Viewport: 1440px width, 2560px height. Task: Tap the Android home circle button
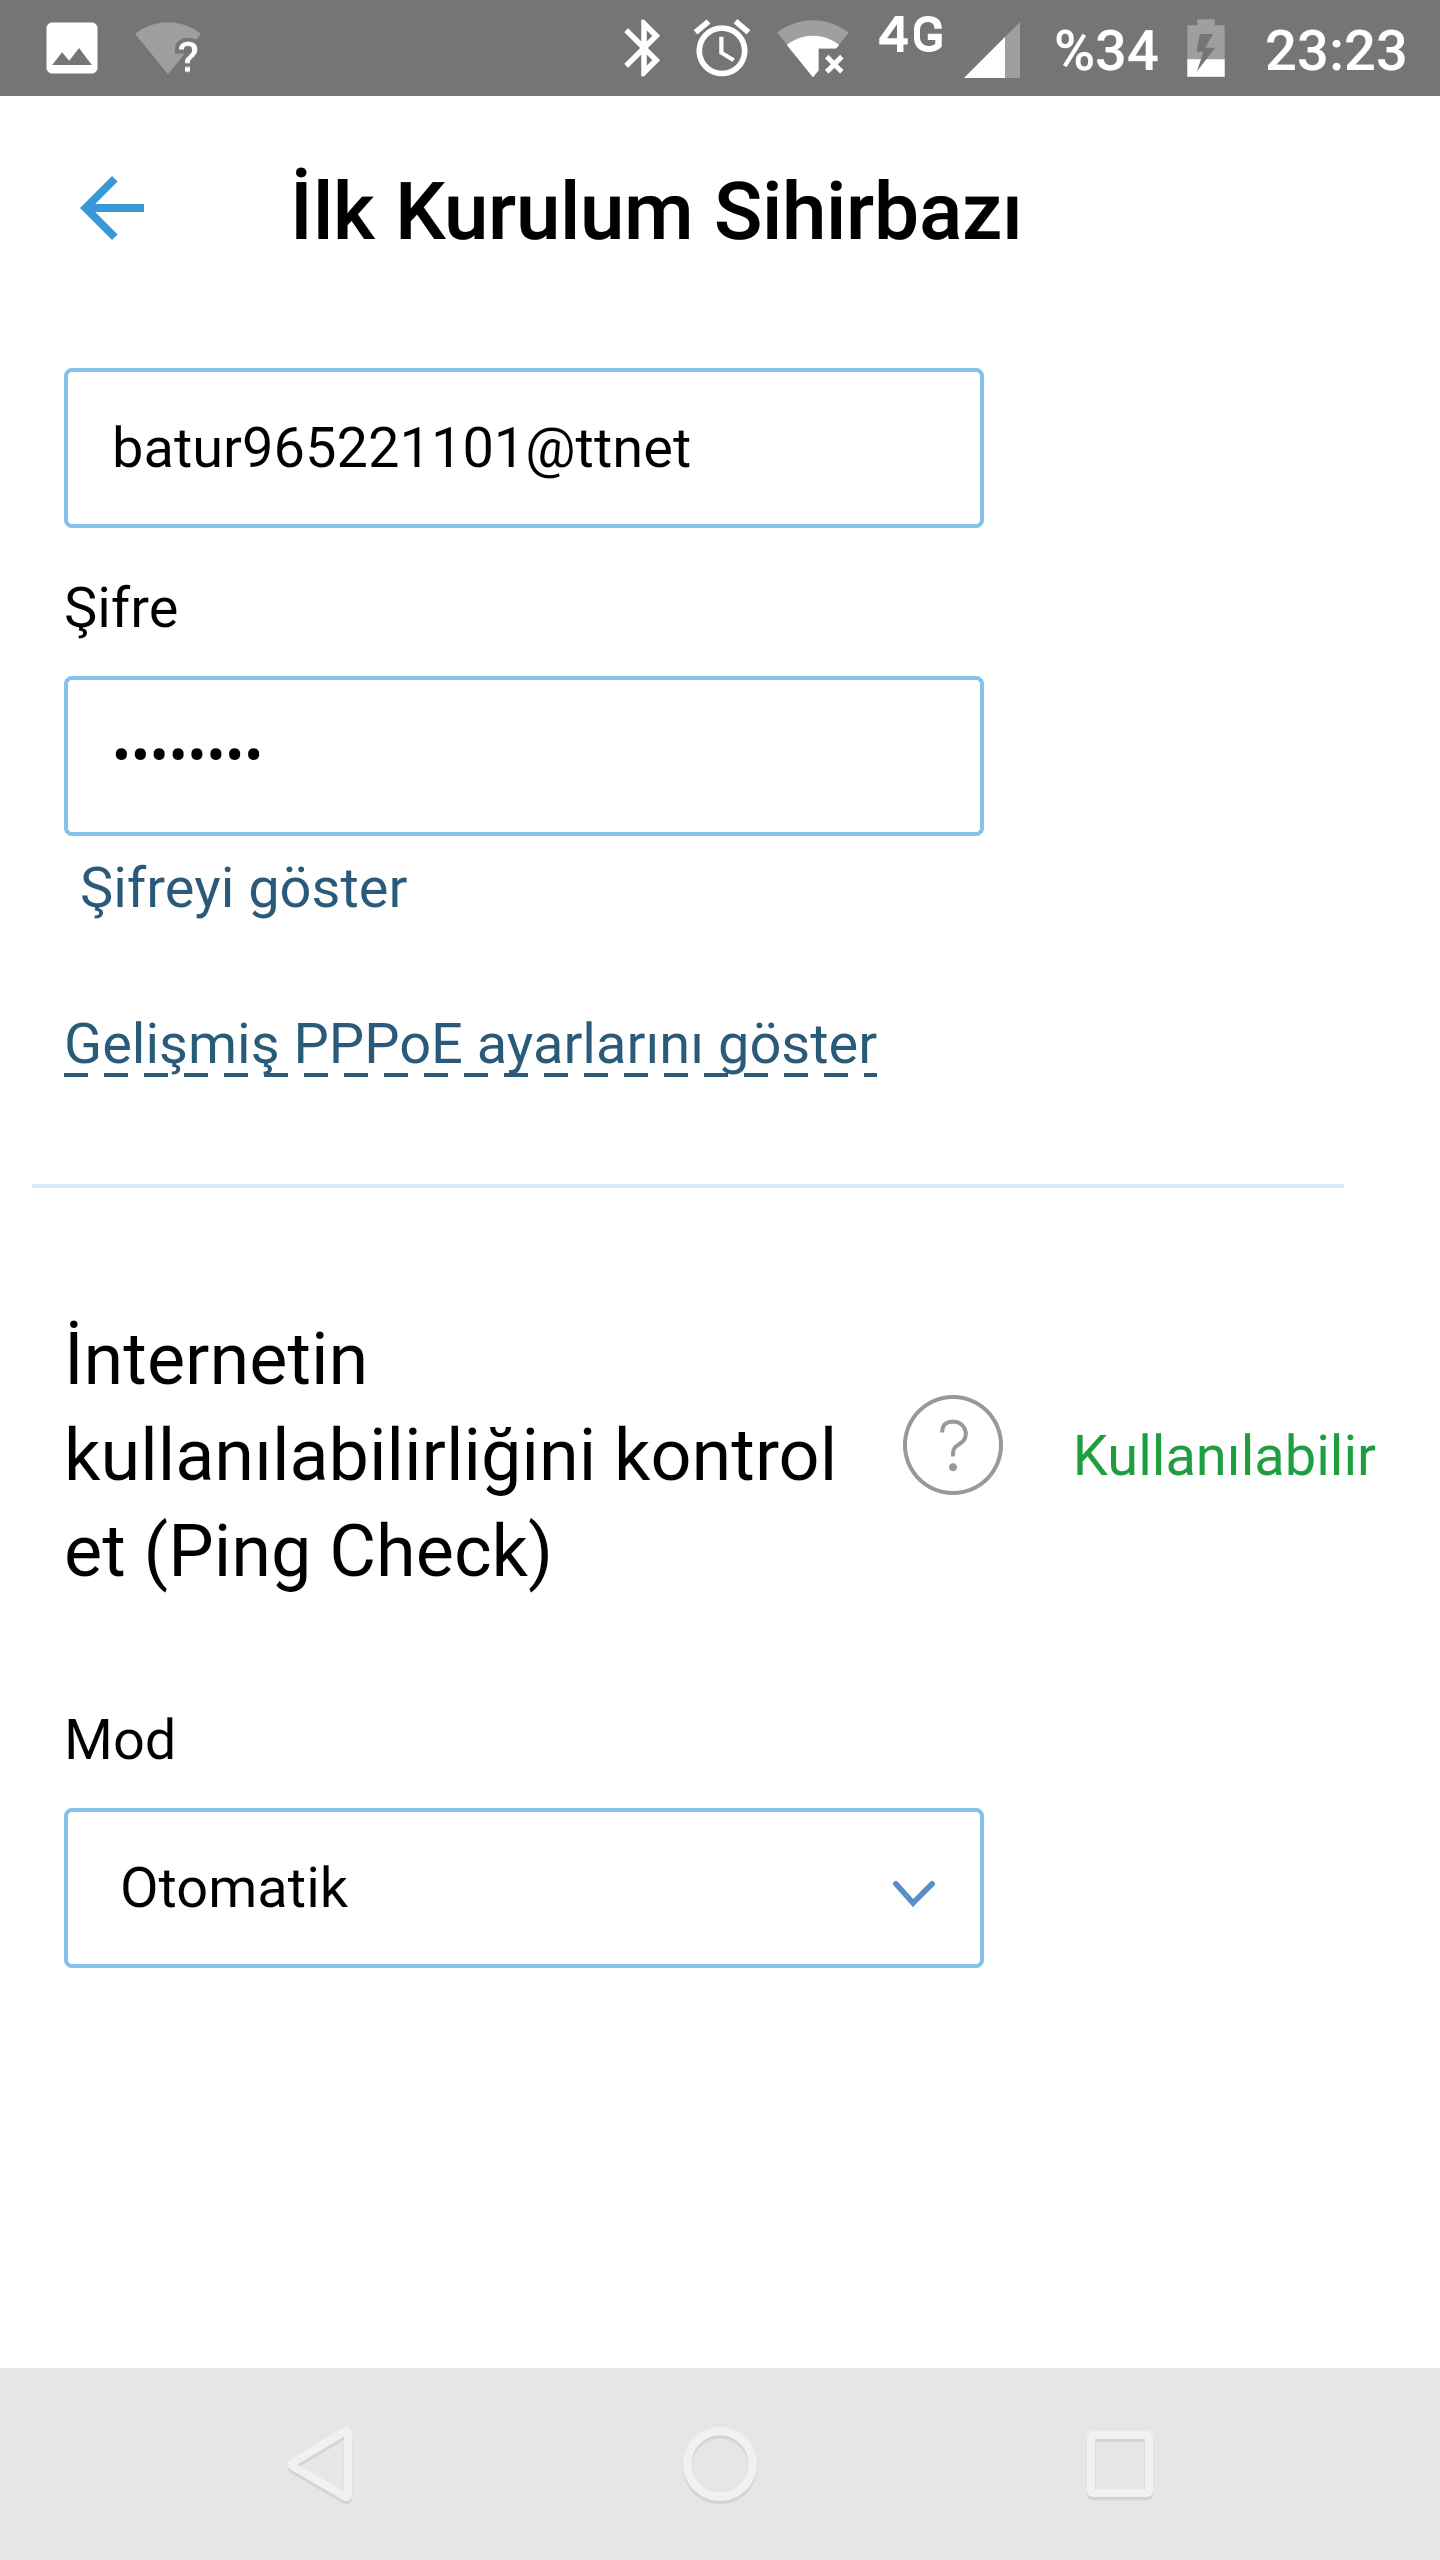pyautogui.click(x=720, y=2464)
